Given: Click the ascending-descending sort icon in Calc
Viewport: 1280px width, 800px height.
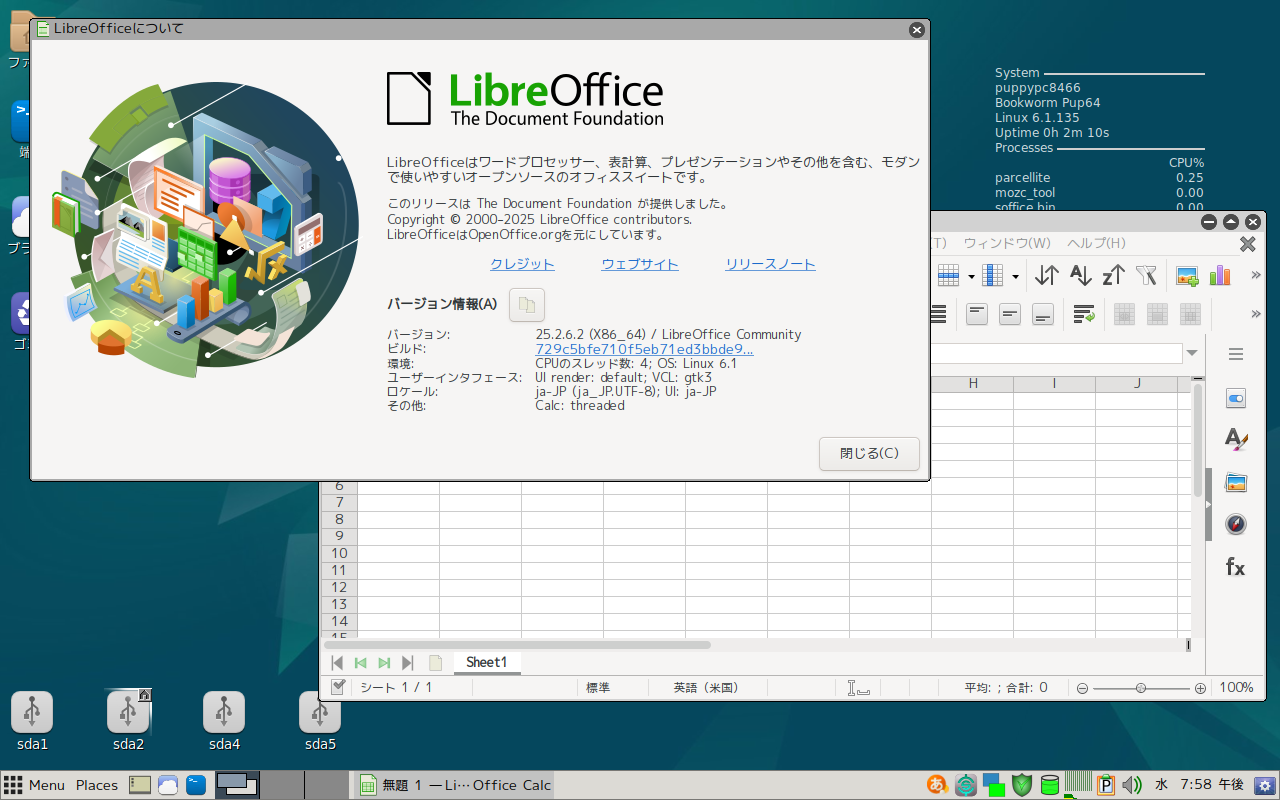Looking at the screenshot, I should pos(1047,275).
